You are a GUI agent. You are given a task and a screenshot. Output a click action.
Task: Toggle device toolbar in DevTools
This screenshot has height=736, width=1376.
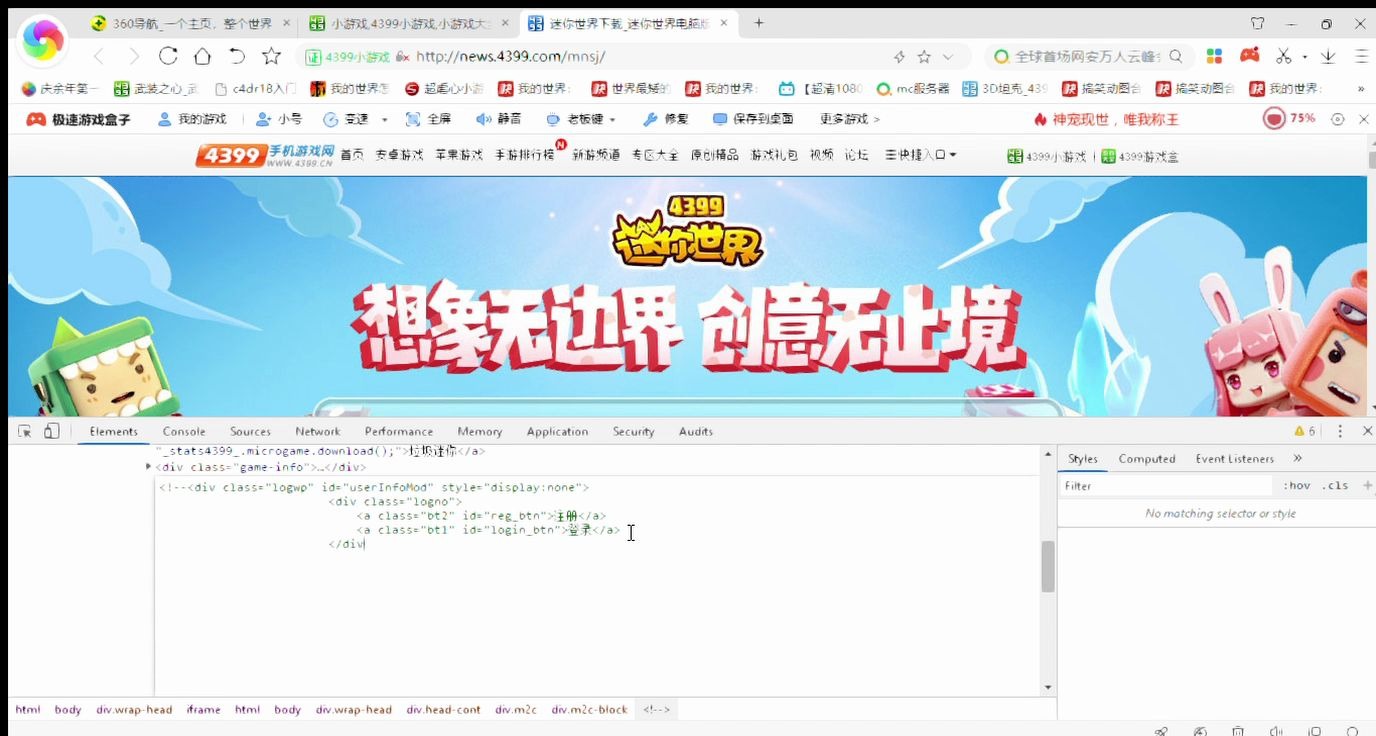click(51, 431)
